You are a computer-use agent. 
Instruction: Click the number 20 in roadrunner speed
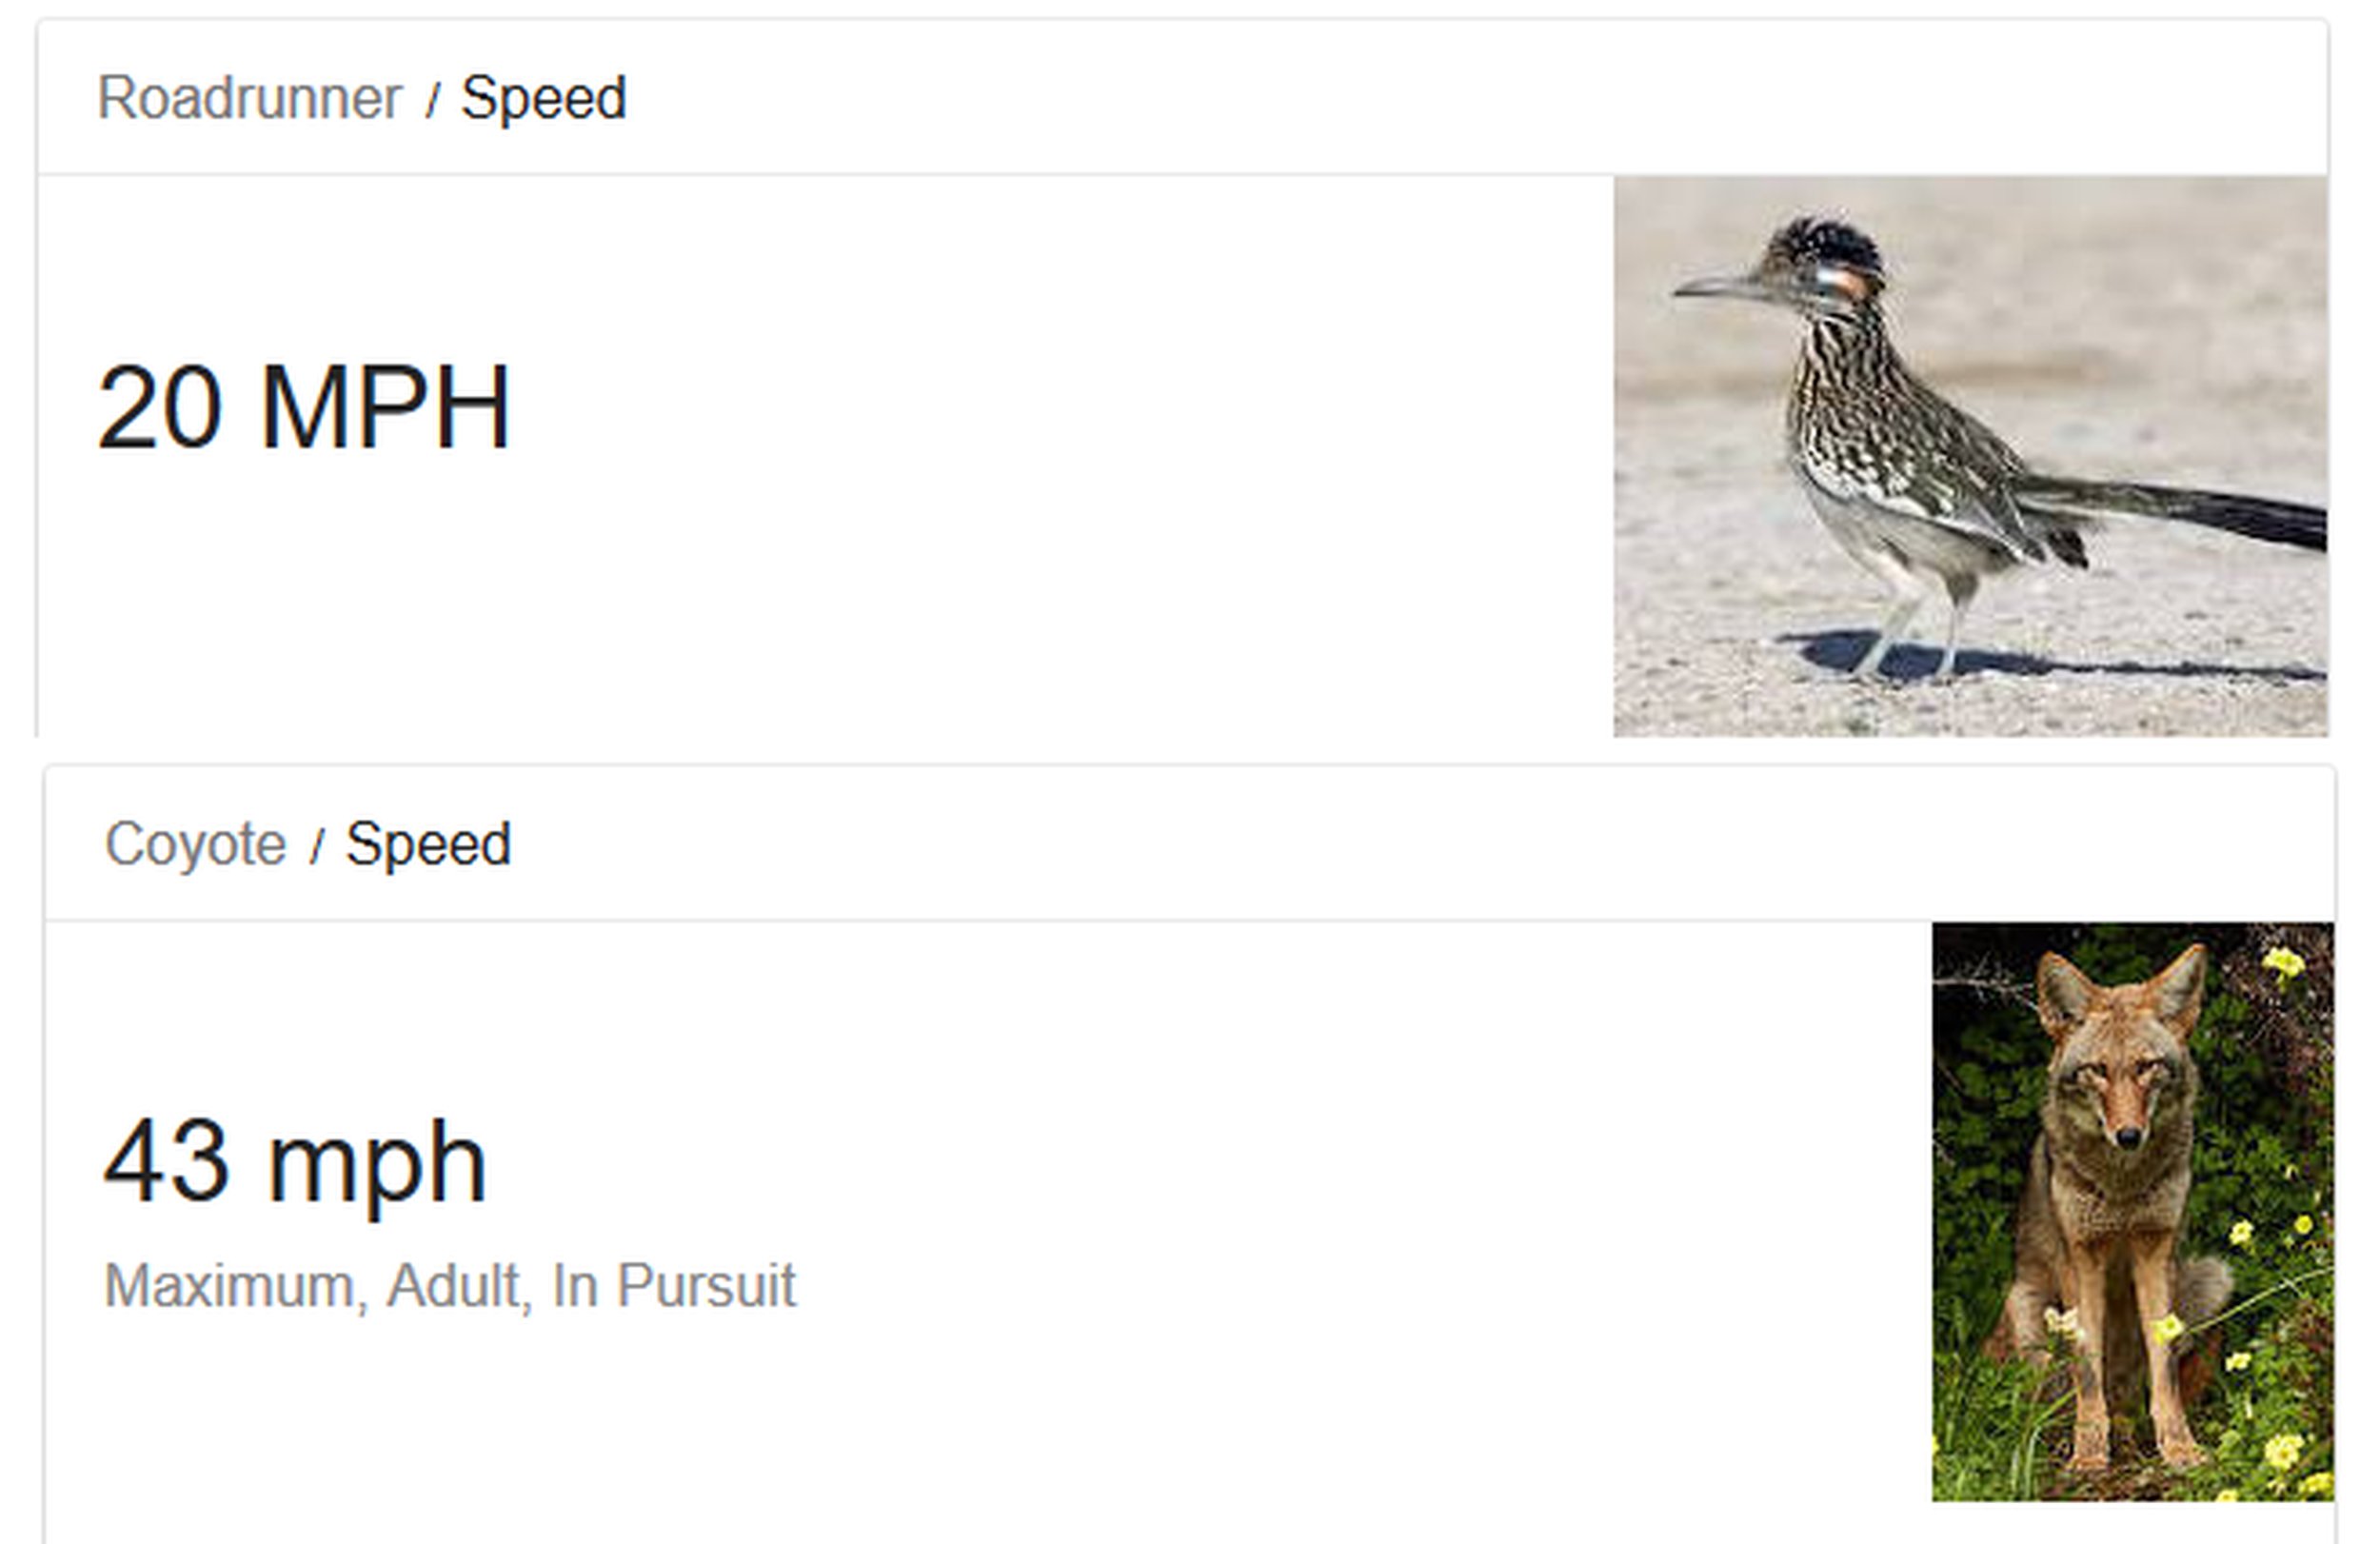coord(159,408)
